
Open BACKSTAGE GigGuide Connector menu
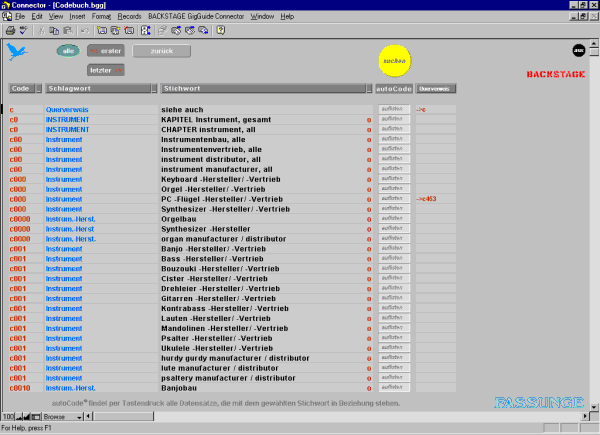coord(196,17)
